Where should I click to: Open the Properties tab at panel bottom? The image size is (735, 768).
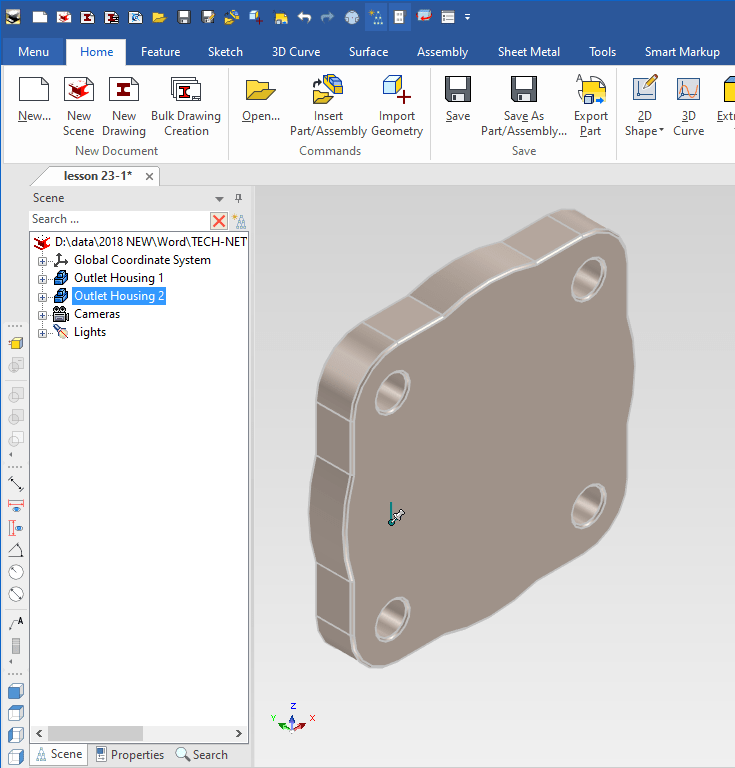point(130,755)
